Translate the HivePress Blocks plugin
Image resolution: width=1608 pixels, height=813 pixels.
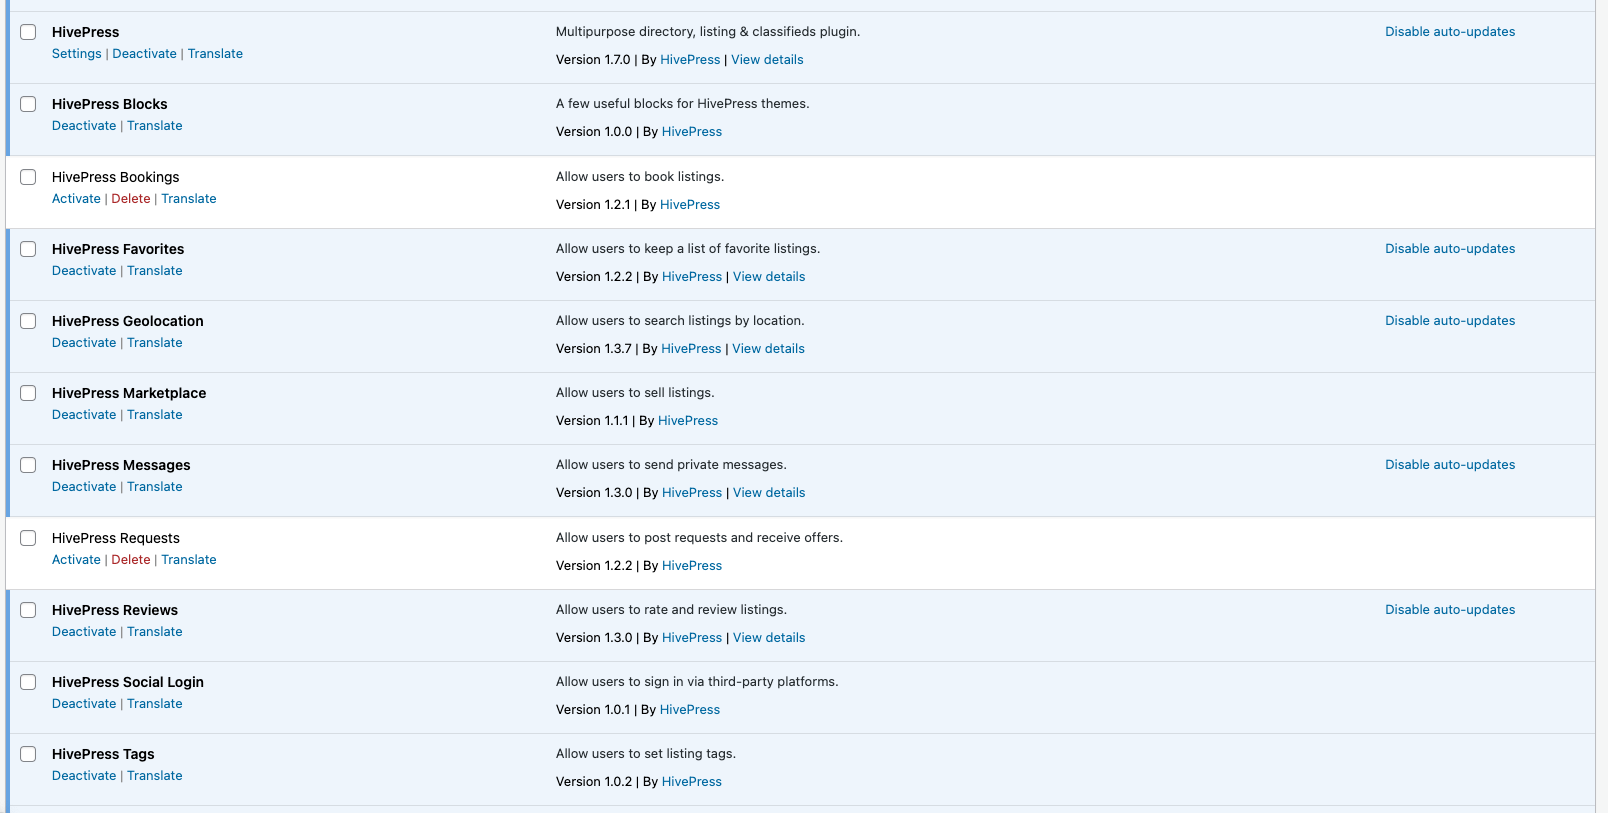pos(155,126)
